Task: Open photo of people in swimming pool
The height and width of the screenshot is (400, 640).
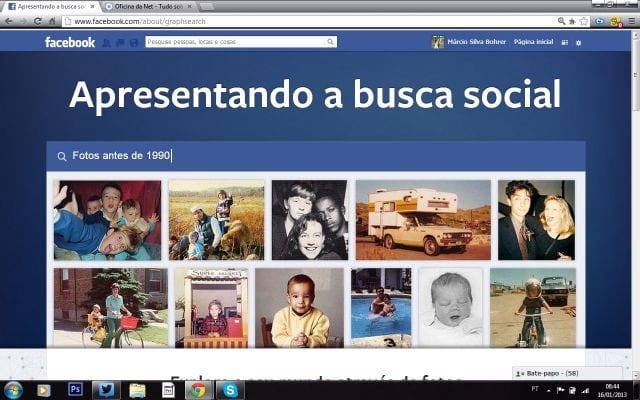Action: point(381,308)
